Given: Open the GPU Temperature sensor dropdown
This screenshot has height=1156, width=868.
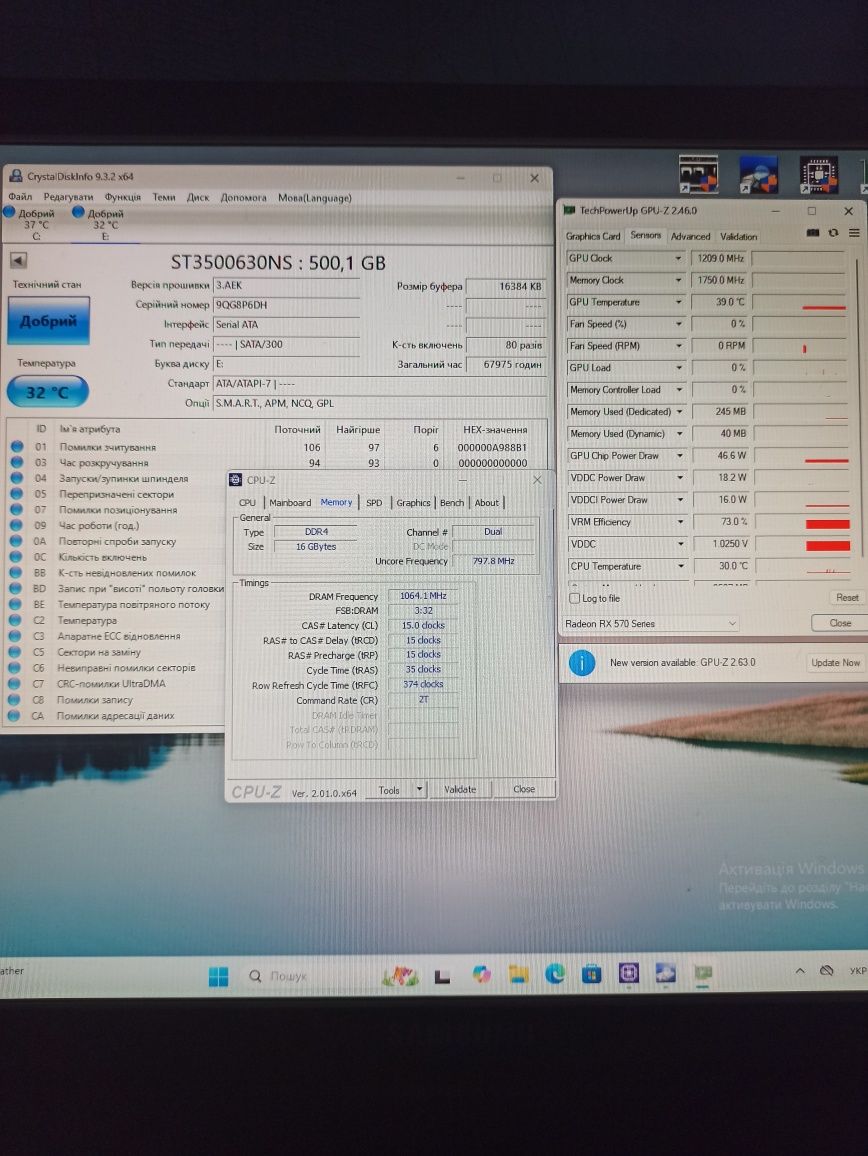Looking at the screenshot, I should [678, 302].
